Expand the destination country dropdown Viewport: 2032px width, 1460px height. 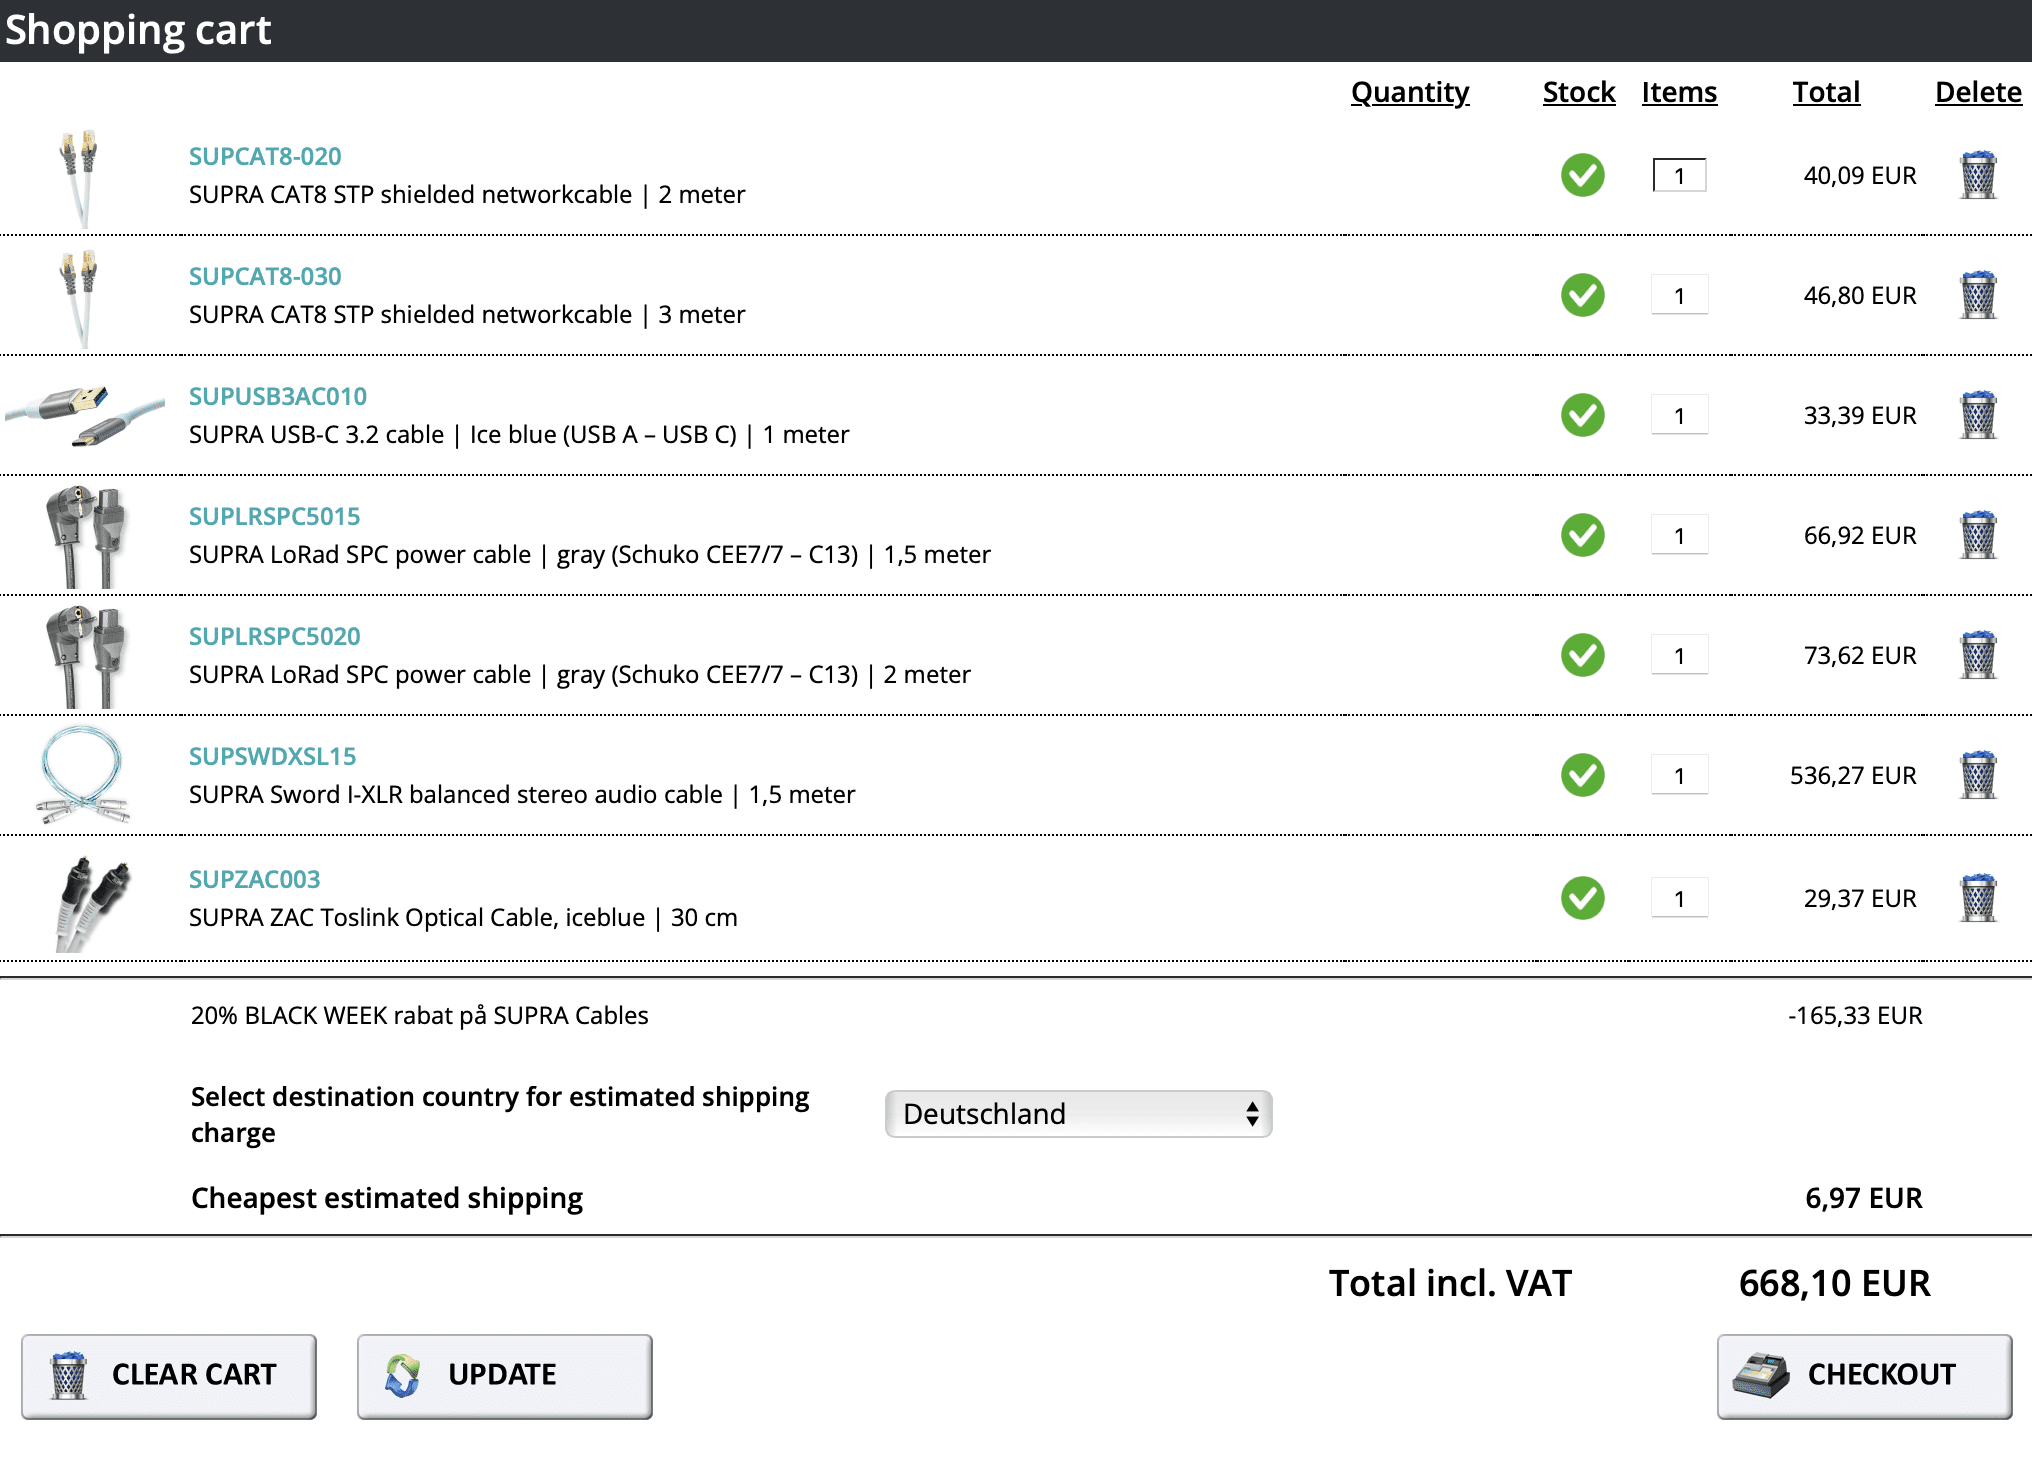(1079, 1114)
